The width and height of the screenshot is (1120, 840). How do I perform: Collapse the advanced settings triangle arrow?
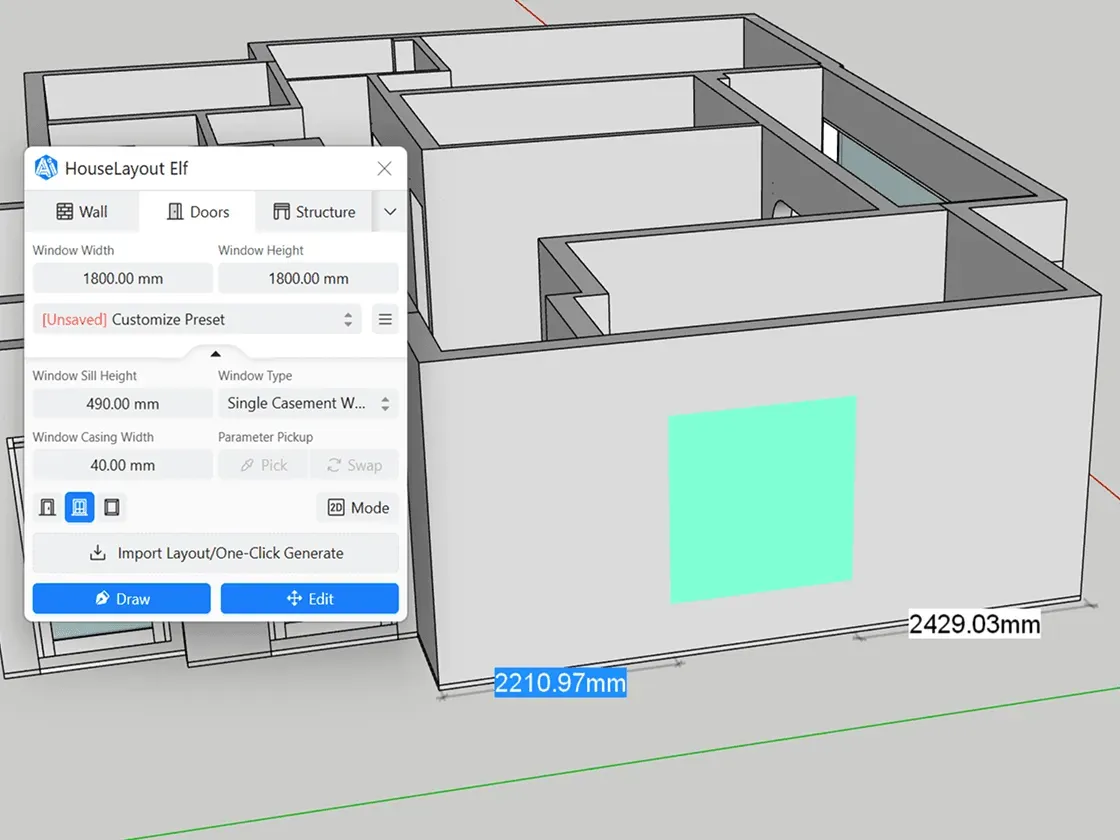[215, 353]
